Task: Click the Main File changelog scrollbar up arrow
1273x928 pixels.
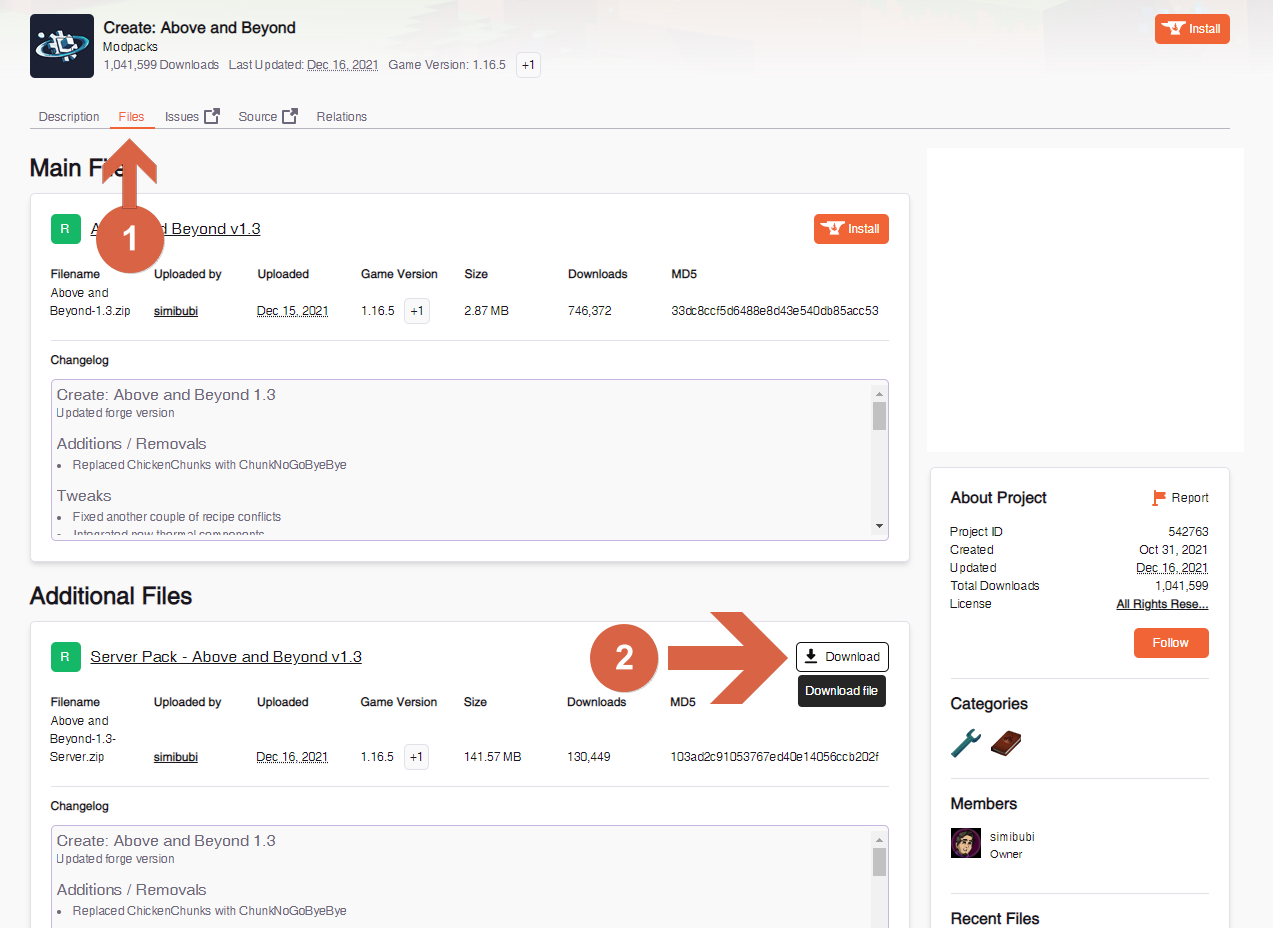Action: 880,393
